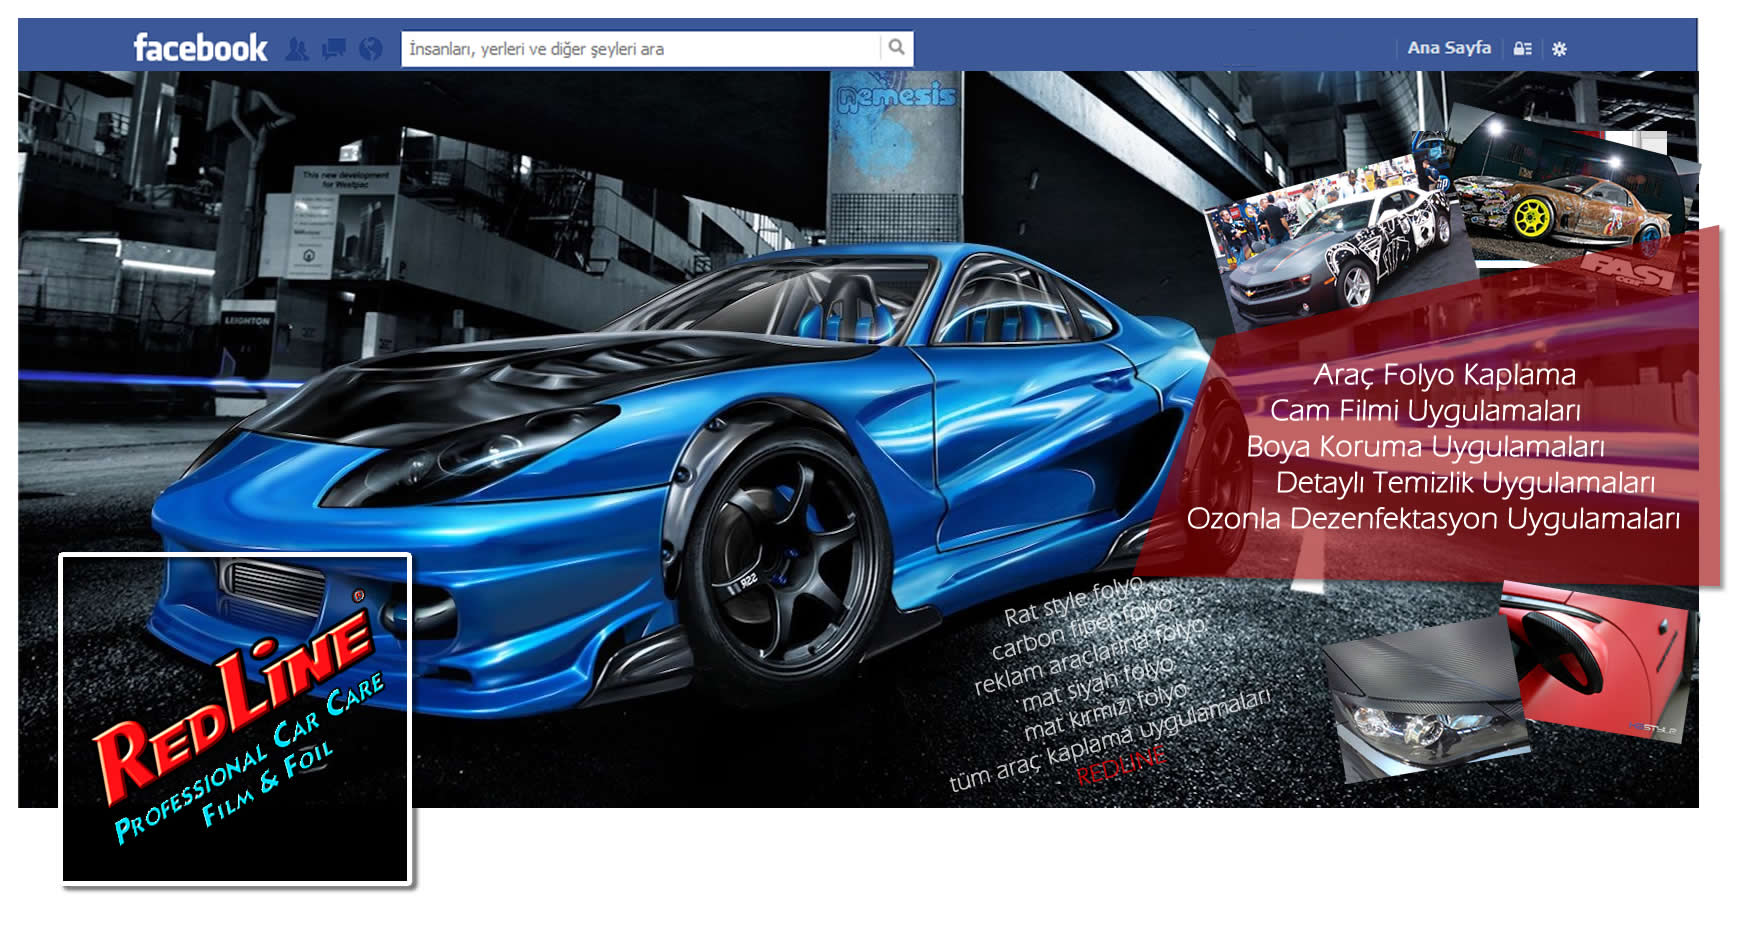Click the red REDLINE text on the asphalt

pos(1121,764)
